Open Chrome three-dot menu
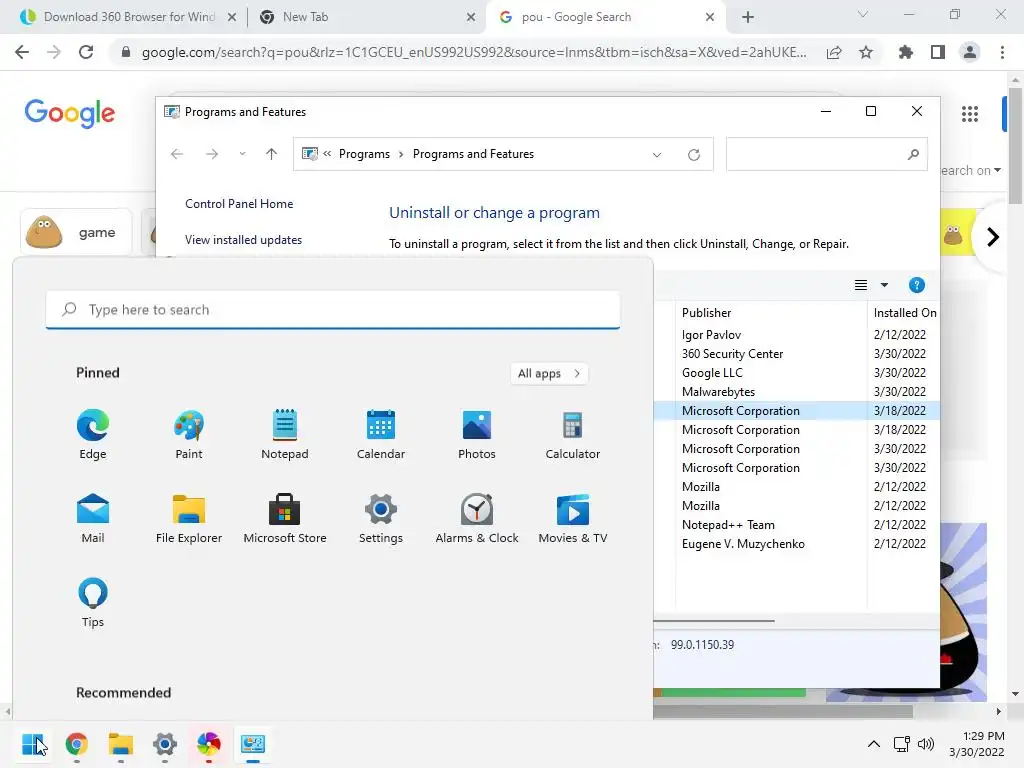 (1002, 52)
